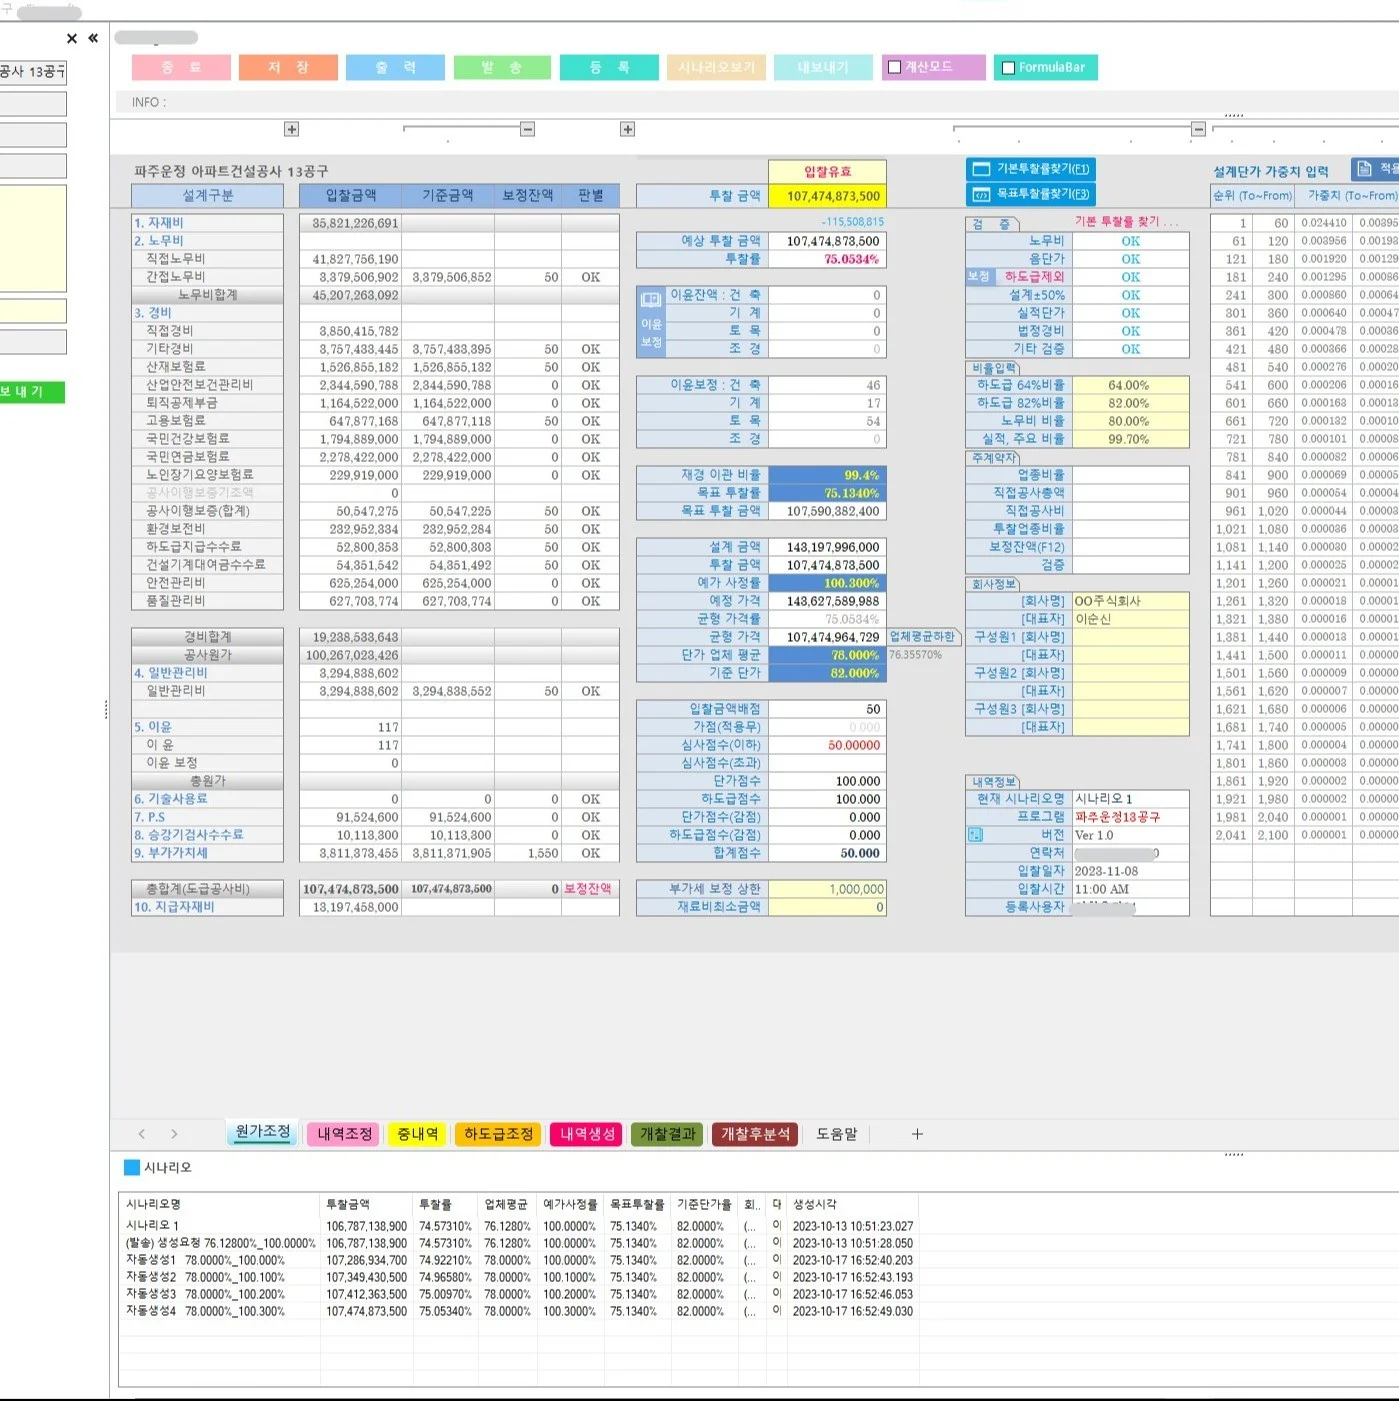Image resolution: width=1399 pixels, height=1401 pixels.
Task: Open the 중내역 sheet tab
Action: (x=417, y=1134)
